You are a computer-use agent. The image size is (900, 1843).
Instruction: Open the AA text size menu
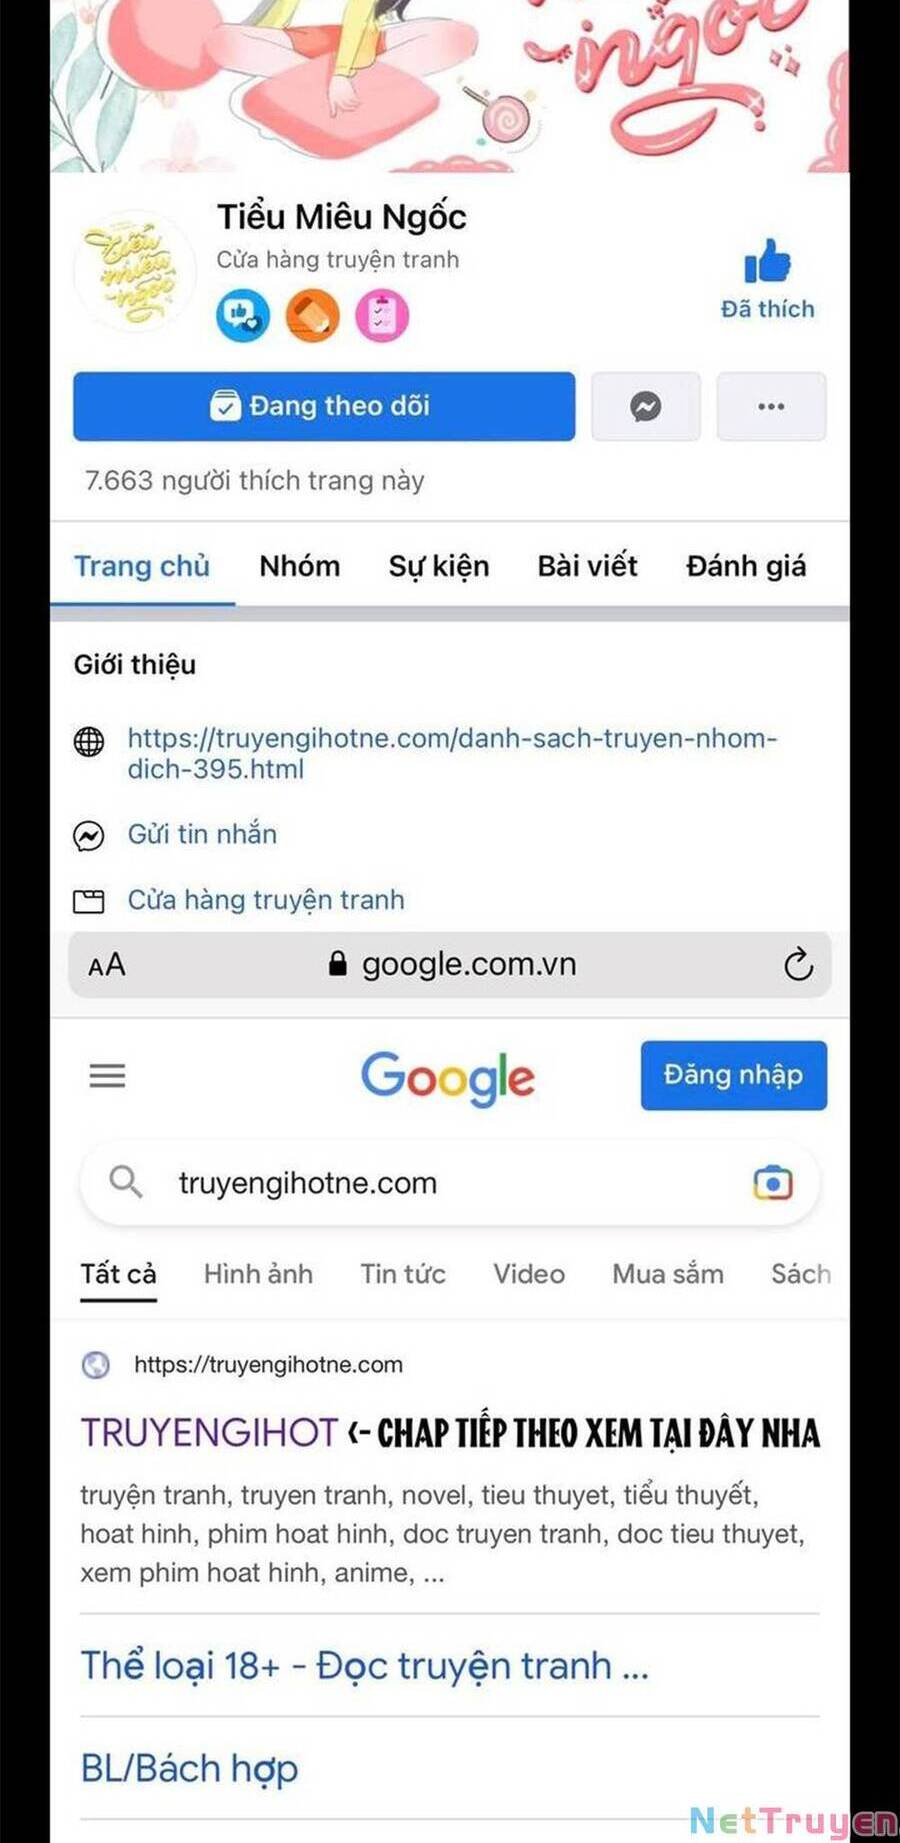point(107,965)
